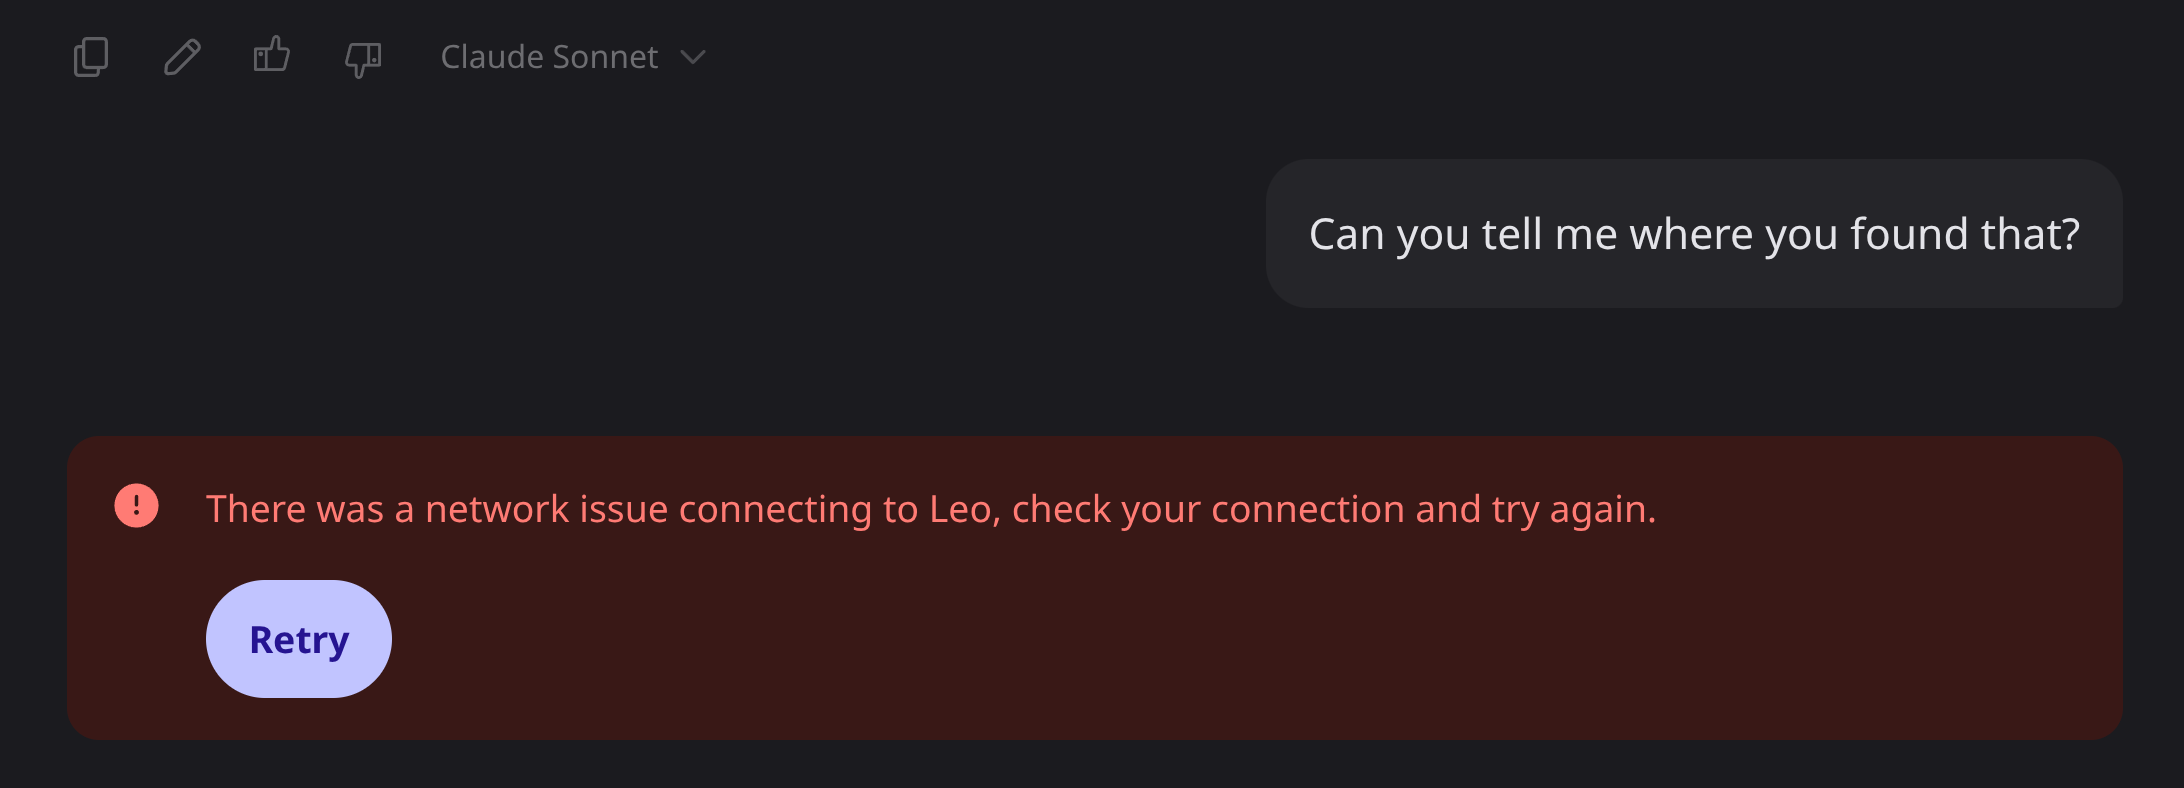Switch model via Claude Sonnet selector
The height and width of the screenshot is (788, 2184).
pyautogui.click(x=550, y=57)
